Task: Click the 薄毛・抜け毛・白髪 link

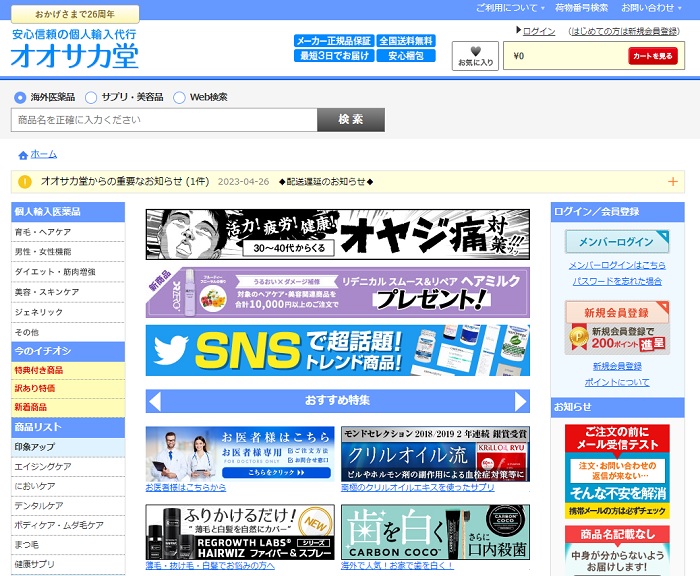Action: [x=210, y=566]
